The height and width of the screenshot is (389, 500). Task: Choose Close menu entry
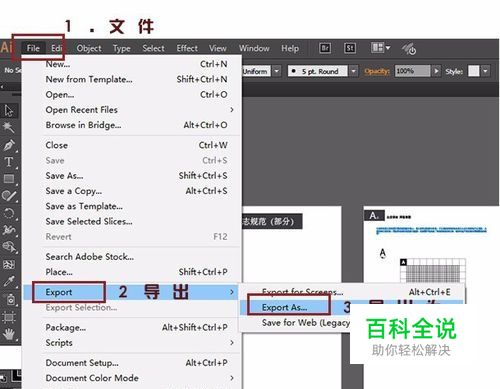(x=132, y=145)
